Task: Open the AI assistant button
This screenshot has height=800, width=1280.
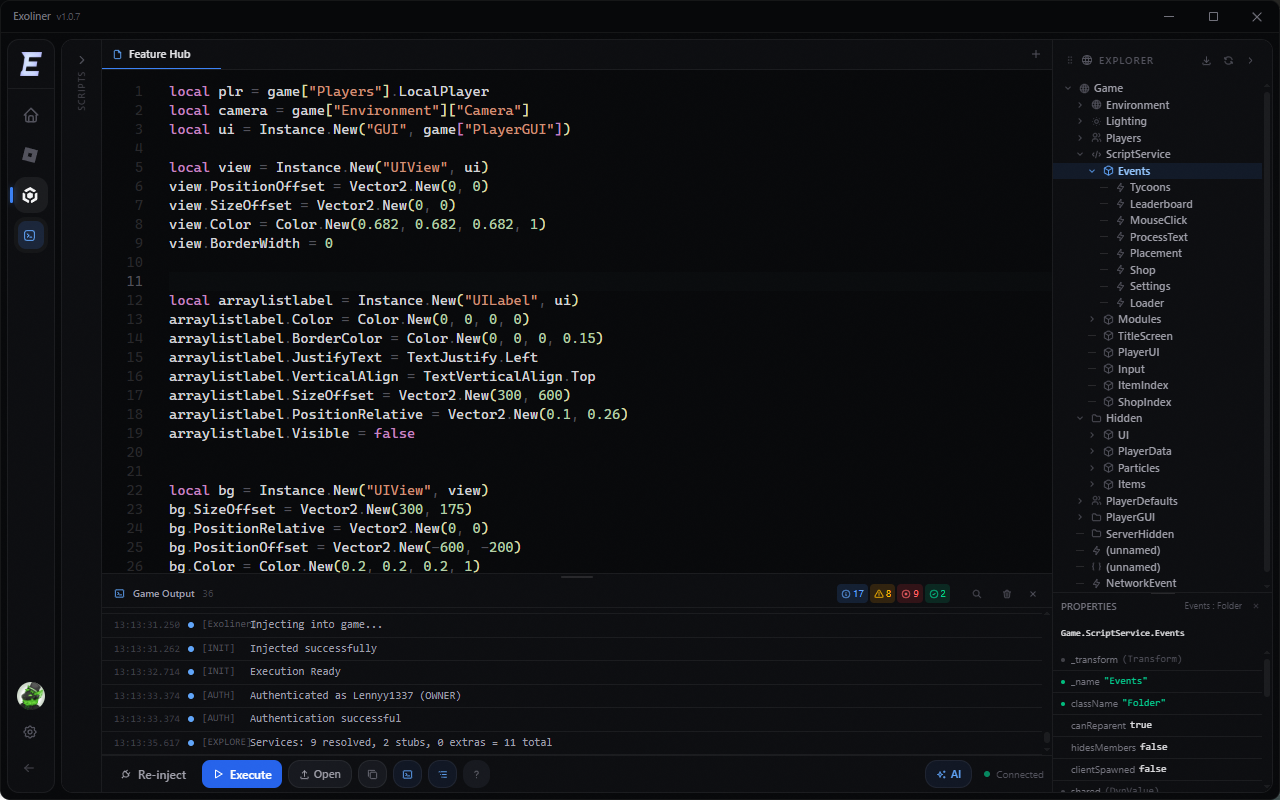Action: (948, 773)
